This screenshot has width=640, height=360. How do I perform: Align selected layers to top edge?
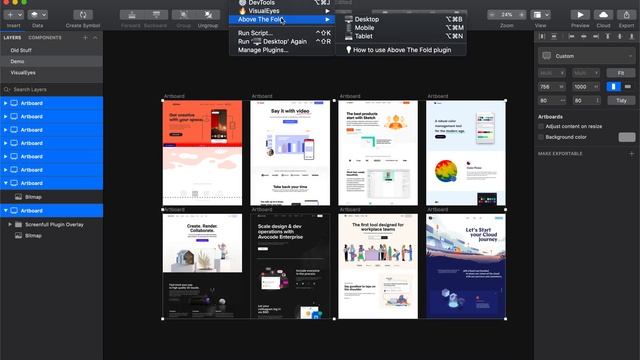coord(608,36)
